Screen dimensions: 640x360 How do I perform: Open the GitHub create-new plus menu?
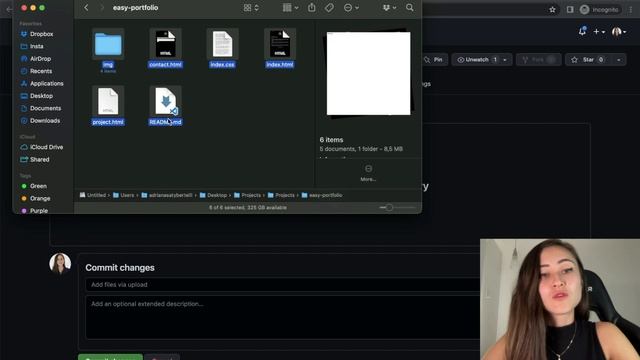pyautogui.click(x=599, y=31)
